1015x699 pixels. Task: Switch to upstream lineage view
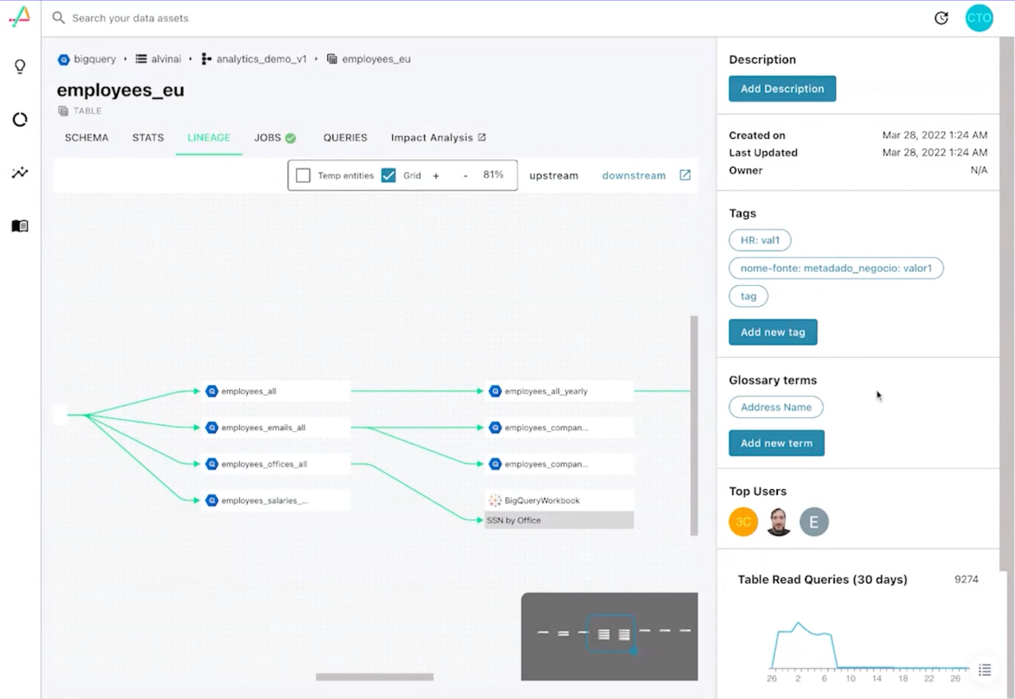pos(553,175)
